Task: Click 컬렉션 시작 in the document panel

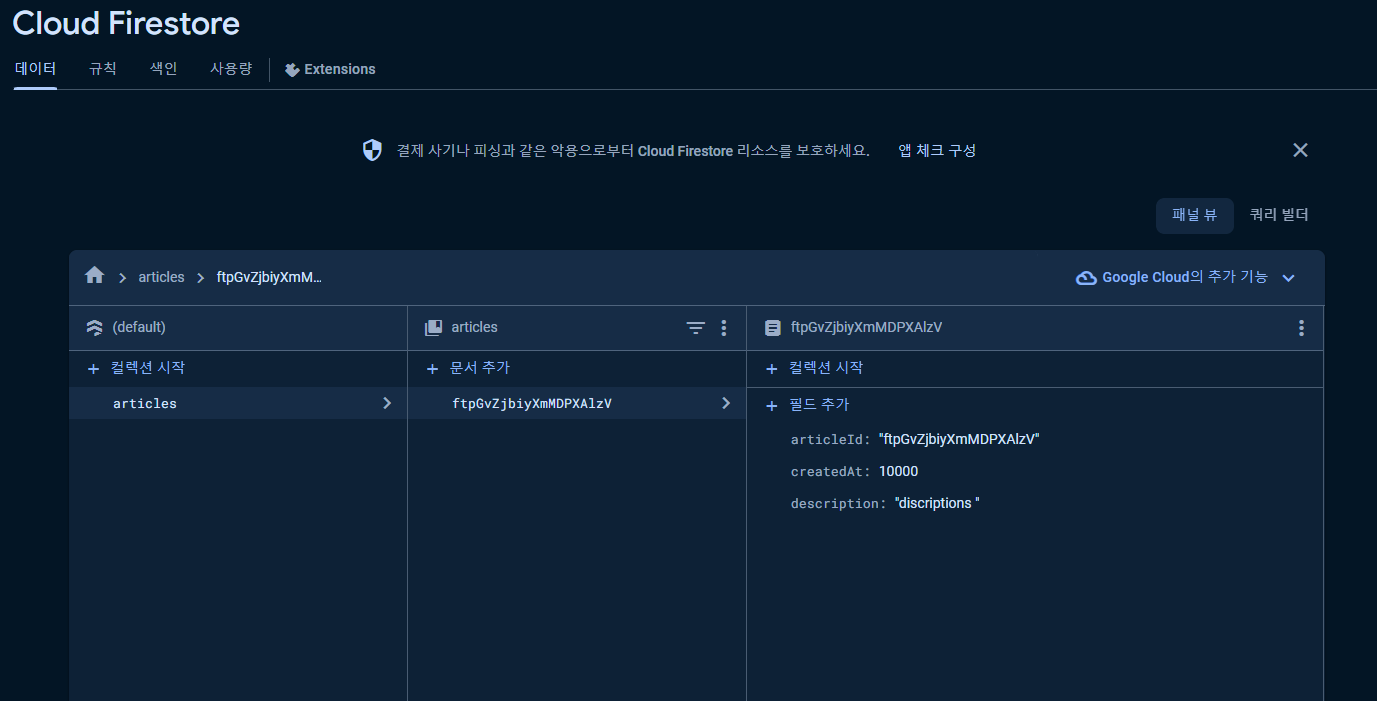Action: 826,368
